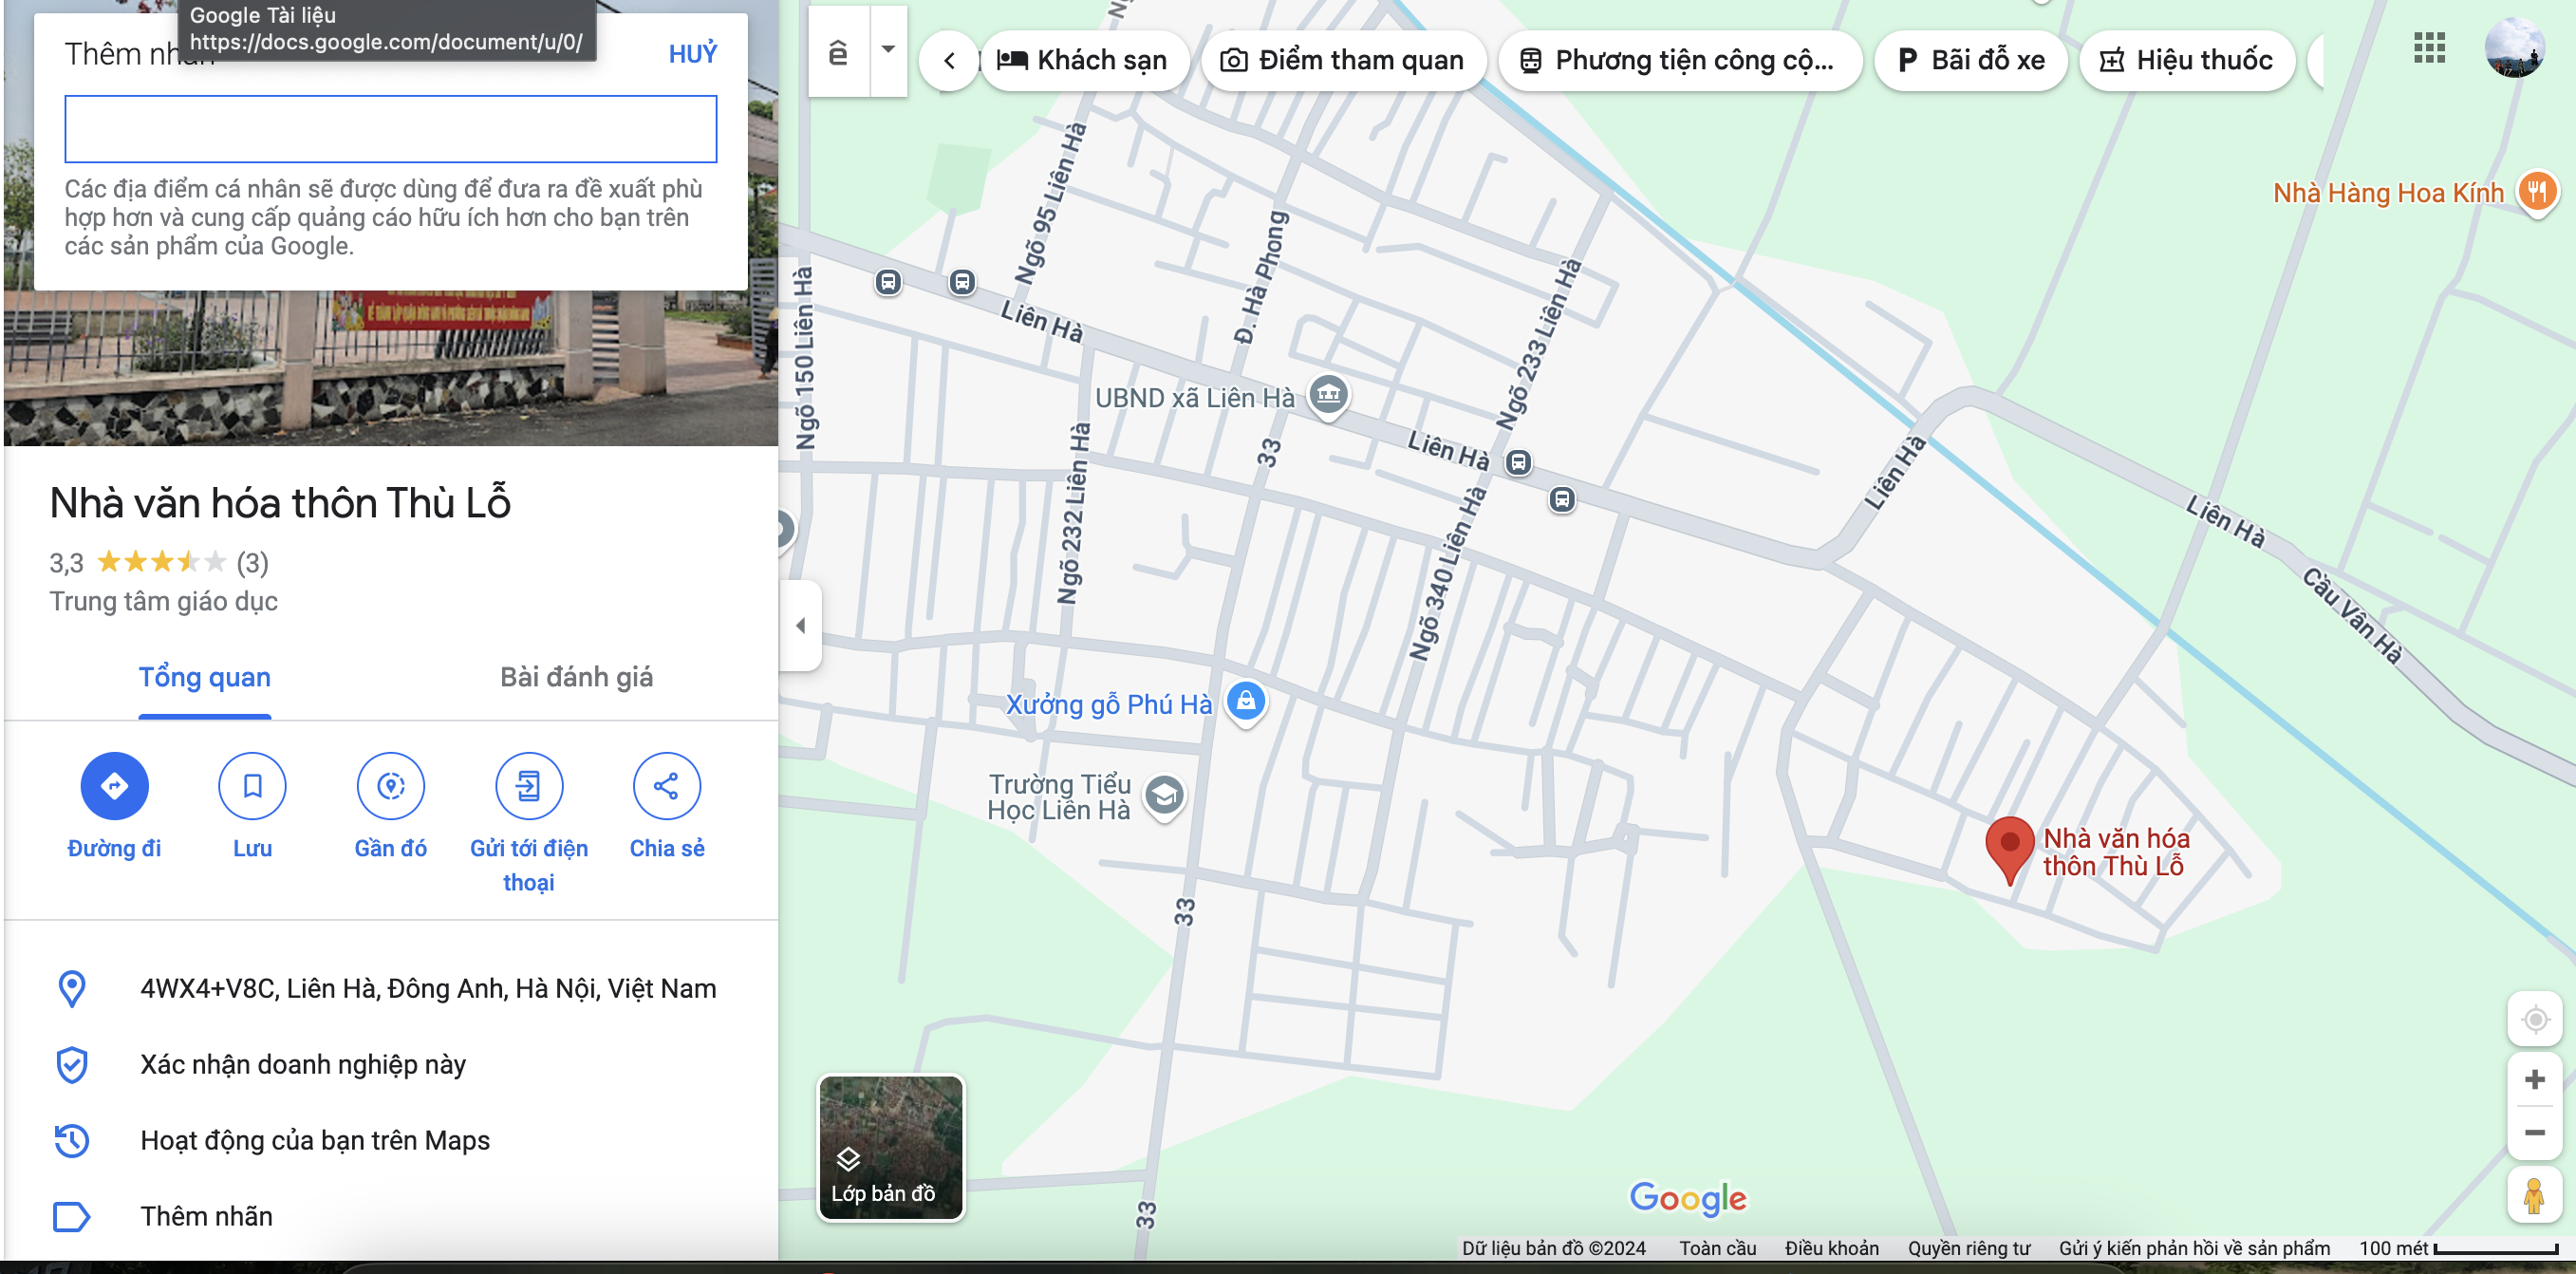The height and width of the screenshot is (1274, 2576).
Task: Save place with the Lưu icon
Action: pyautogui.click(x=252, y=786)
